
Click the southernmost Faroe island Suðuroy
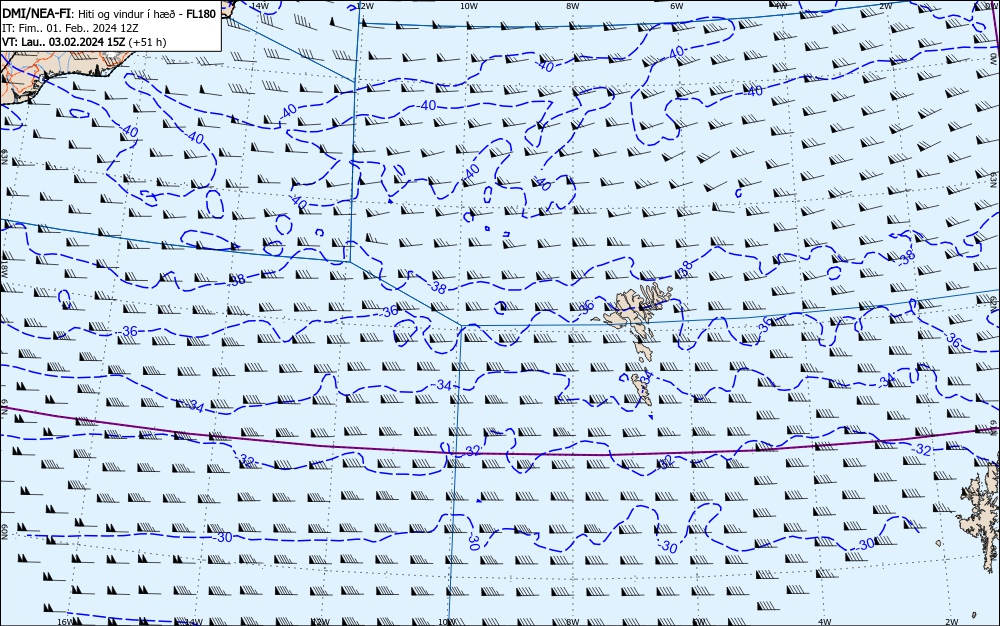click(x=643, y=390)
